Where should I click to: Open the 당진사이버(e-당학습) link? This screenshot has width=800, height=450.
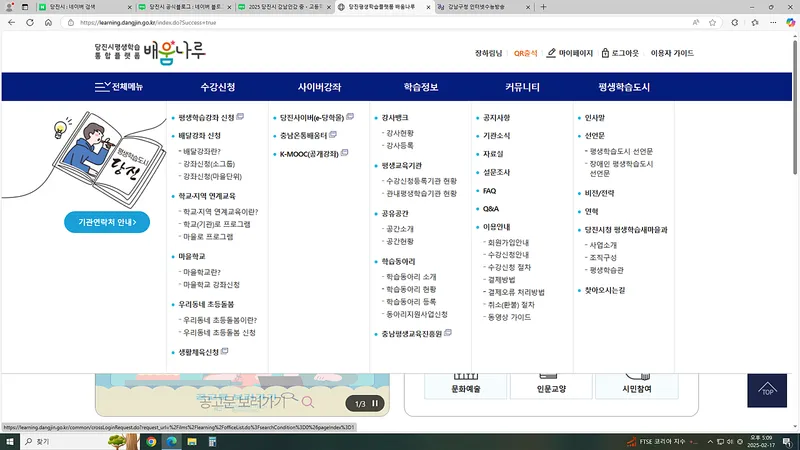tap(318, 117)
